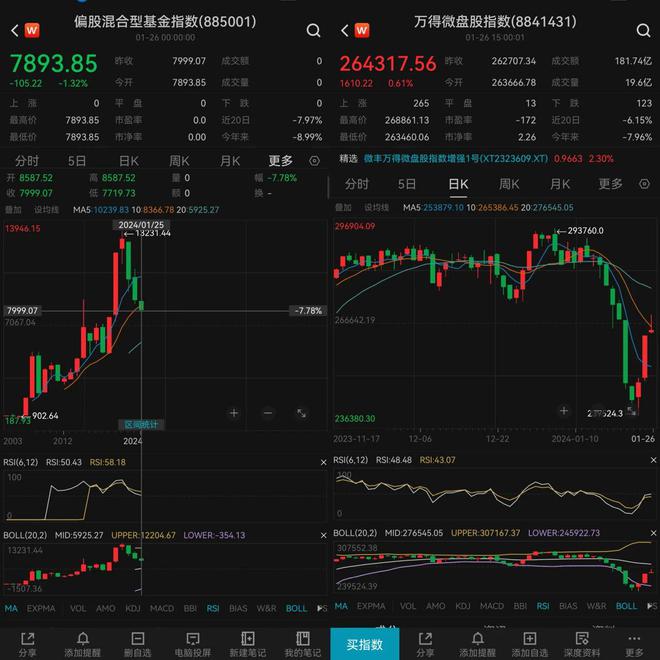Screen dimensions: 660x660
Task: Open 深度资料 in-depth data
Action: click(582, 644)
